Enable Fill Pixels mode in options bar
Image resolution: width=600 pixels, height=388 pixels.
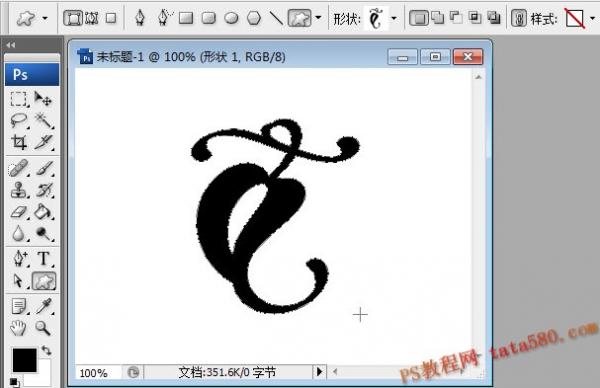(x=111, y=18)
